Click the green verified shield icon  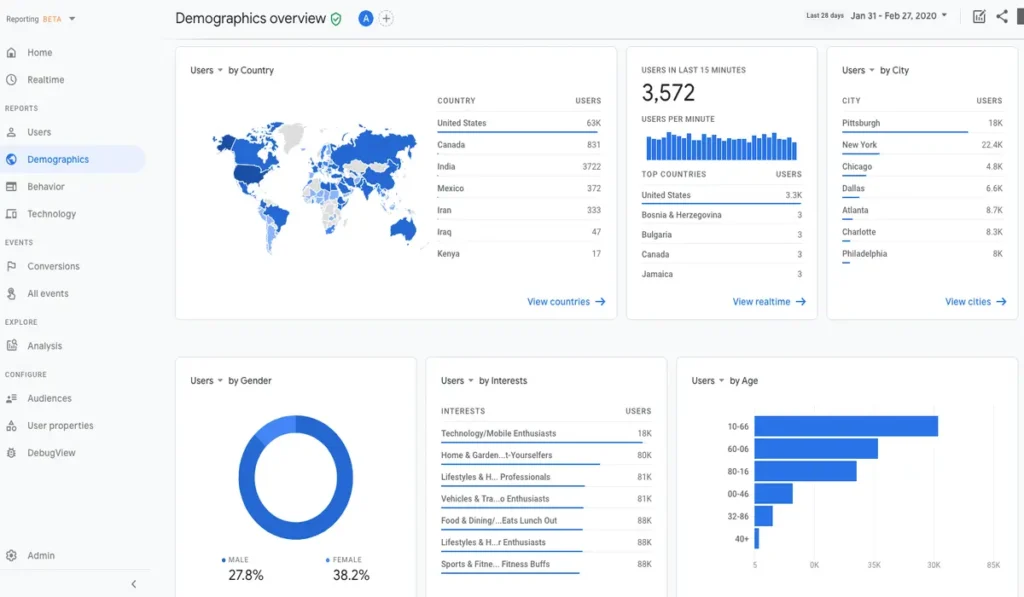[x=336, y=19]
